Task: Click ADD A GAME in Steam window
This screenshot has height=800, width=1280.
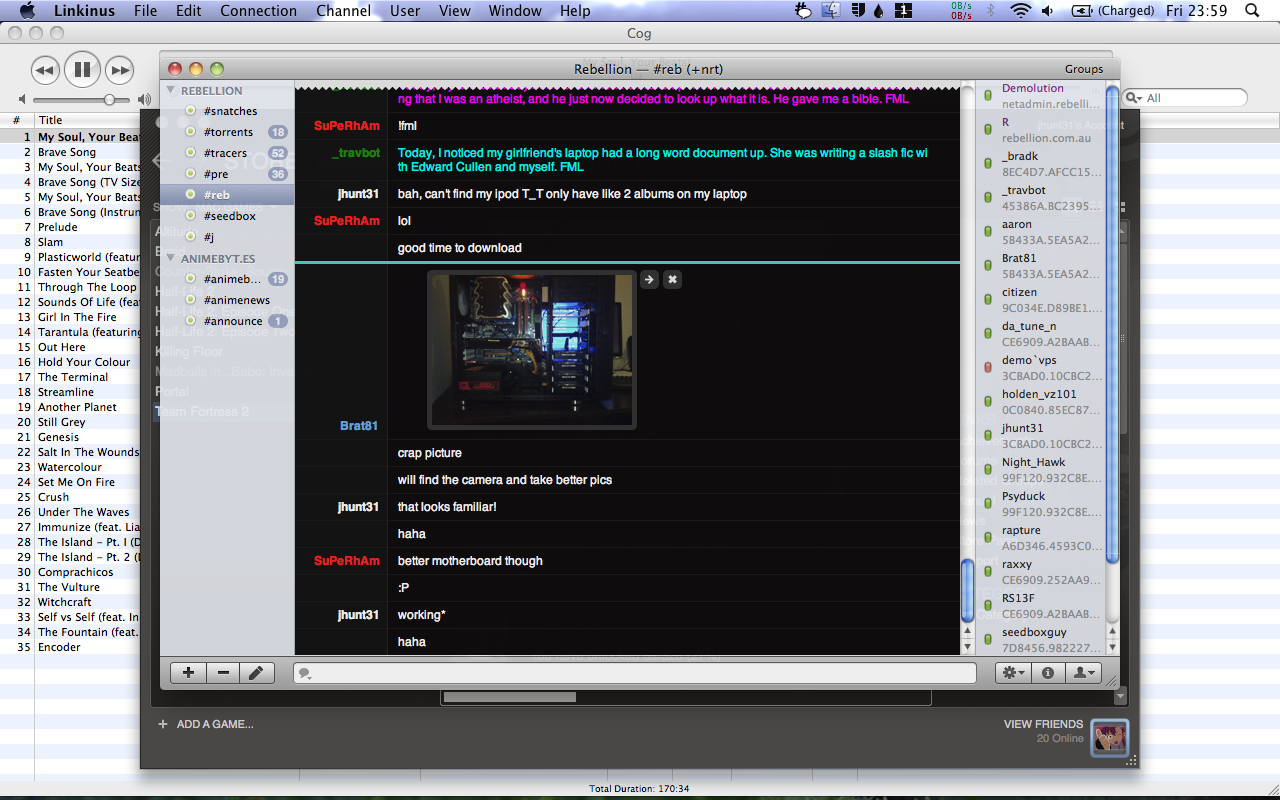Action: click(206, 724)
